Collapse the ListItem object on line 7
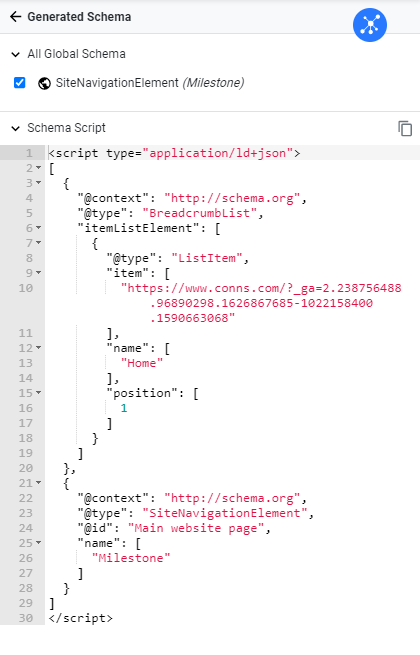Screen dimensions: 420x655 pos(38,243)
